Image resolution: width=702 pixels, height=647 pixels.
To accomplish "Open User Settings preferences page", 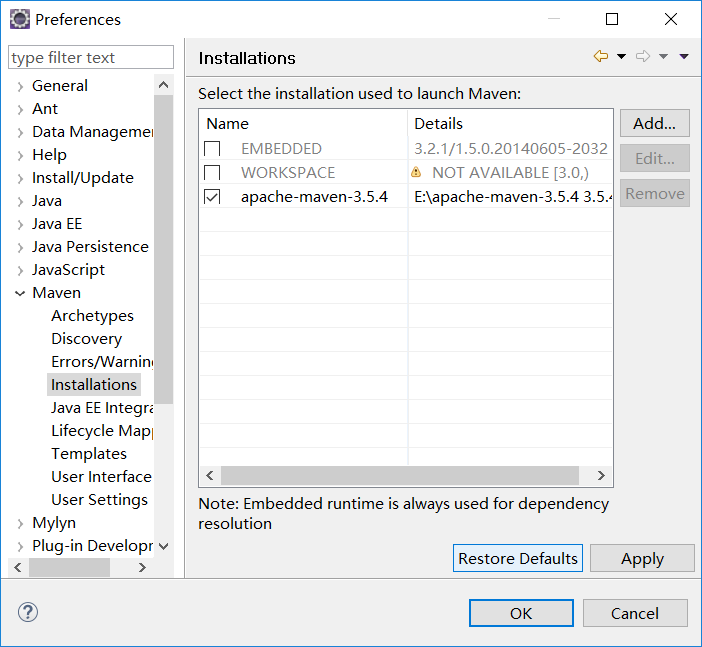I will 99,500.
